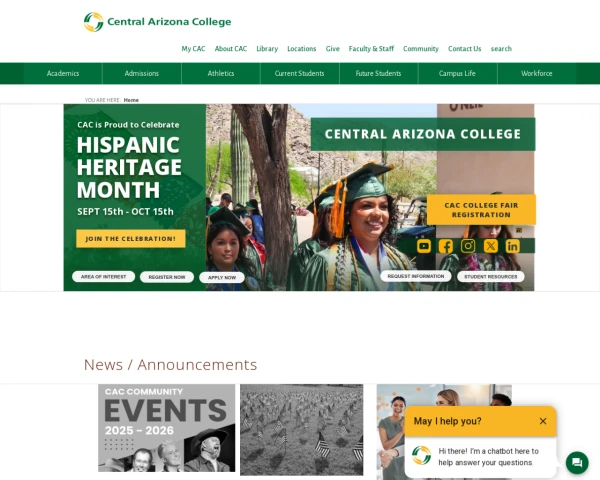Open the My CAC link

point(193,49)
